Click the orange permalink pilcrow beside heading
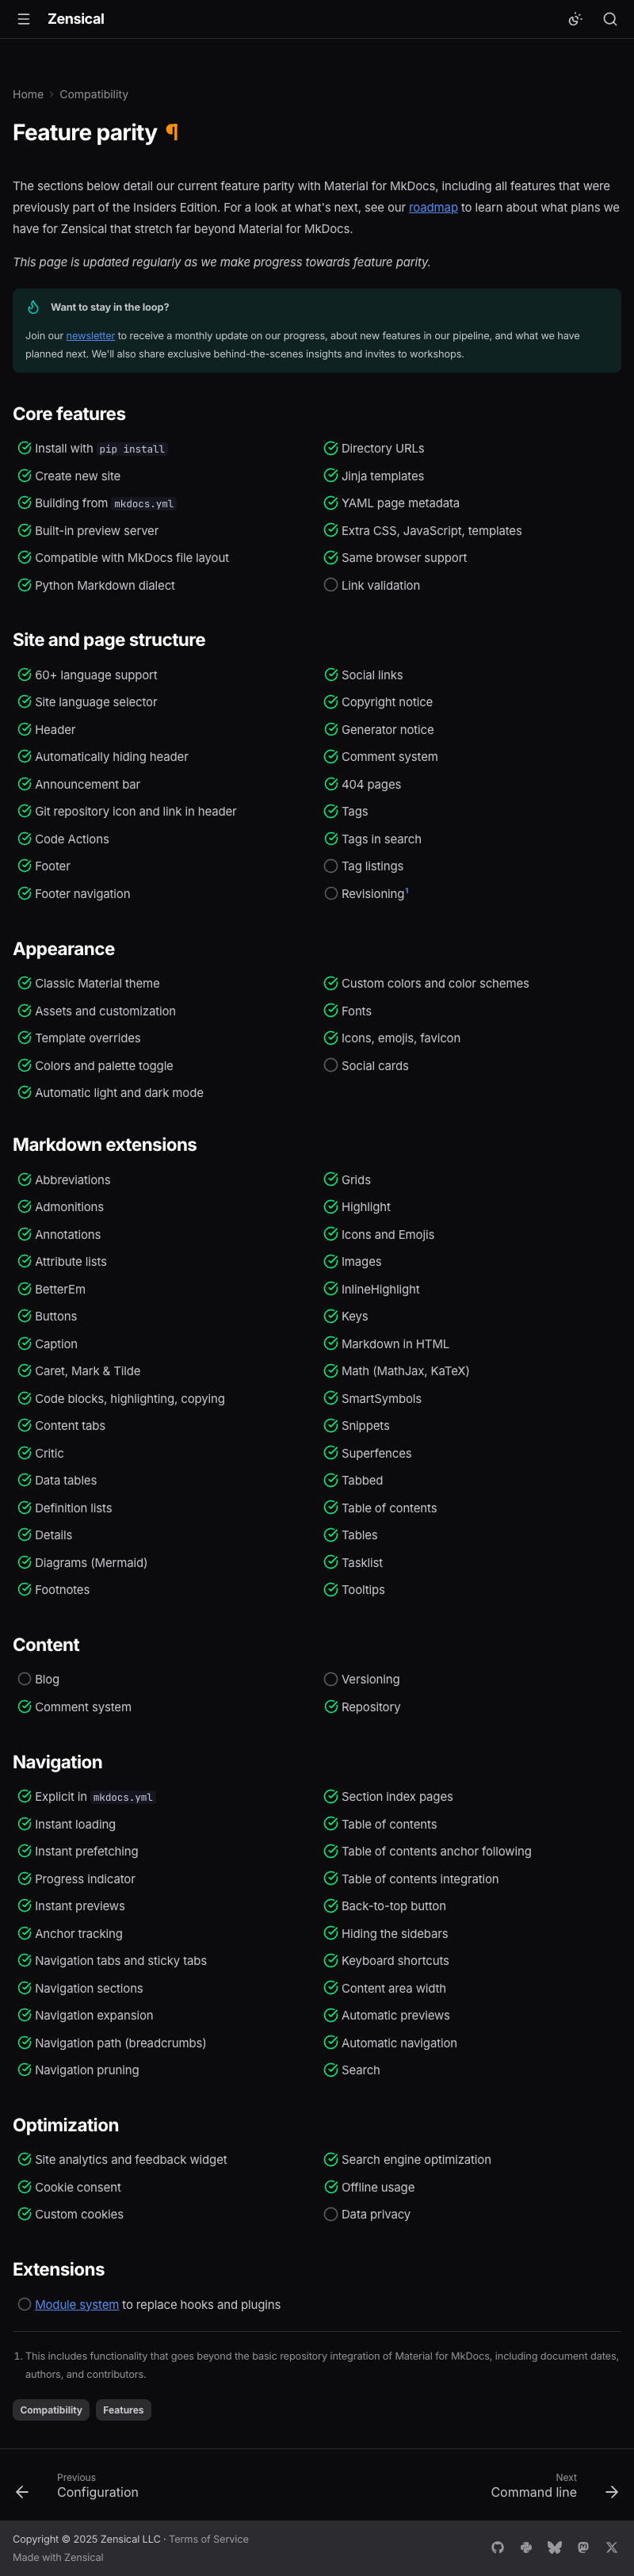This screenshot has height=2576, width=634. [172, 132]
